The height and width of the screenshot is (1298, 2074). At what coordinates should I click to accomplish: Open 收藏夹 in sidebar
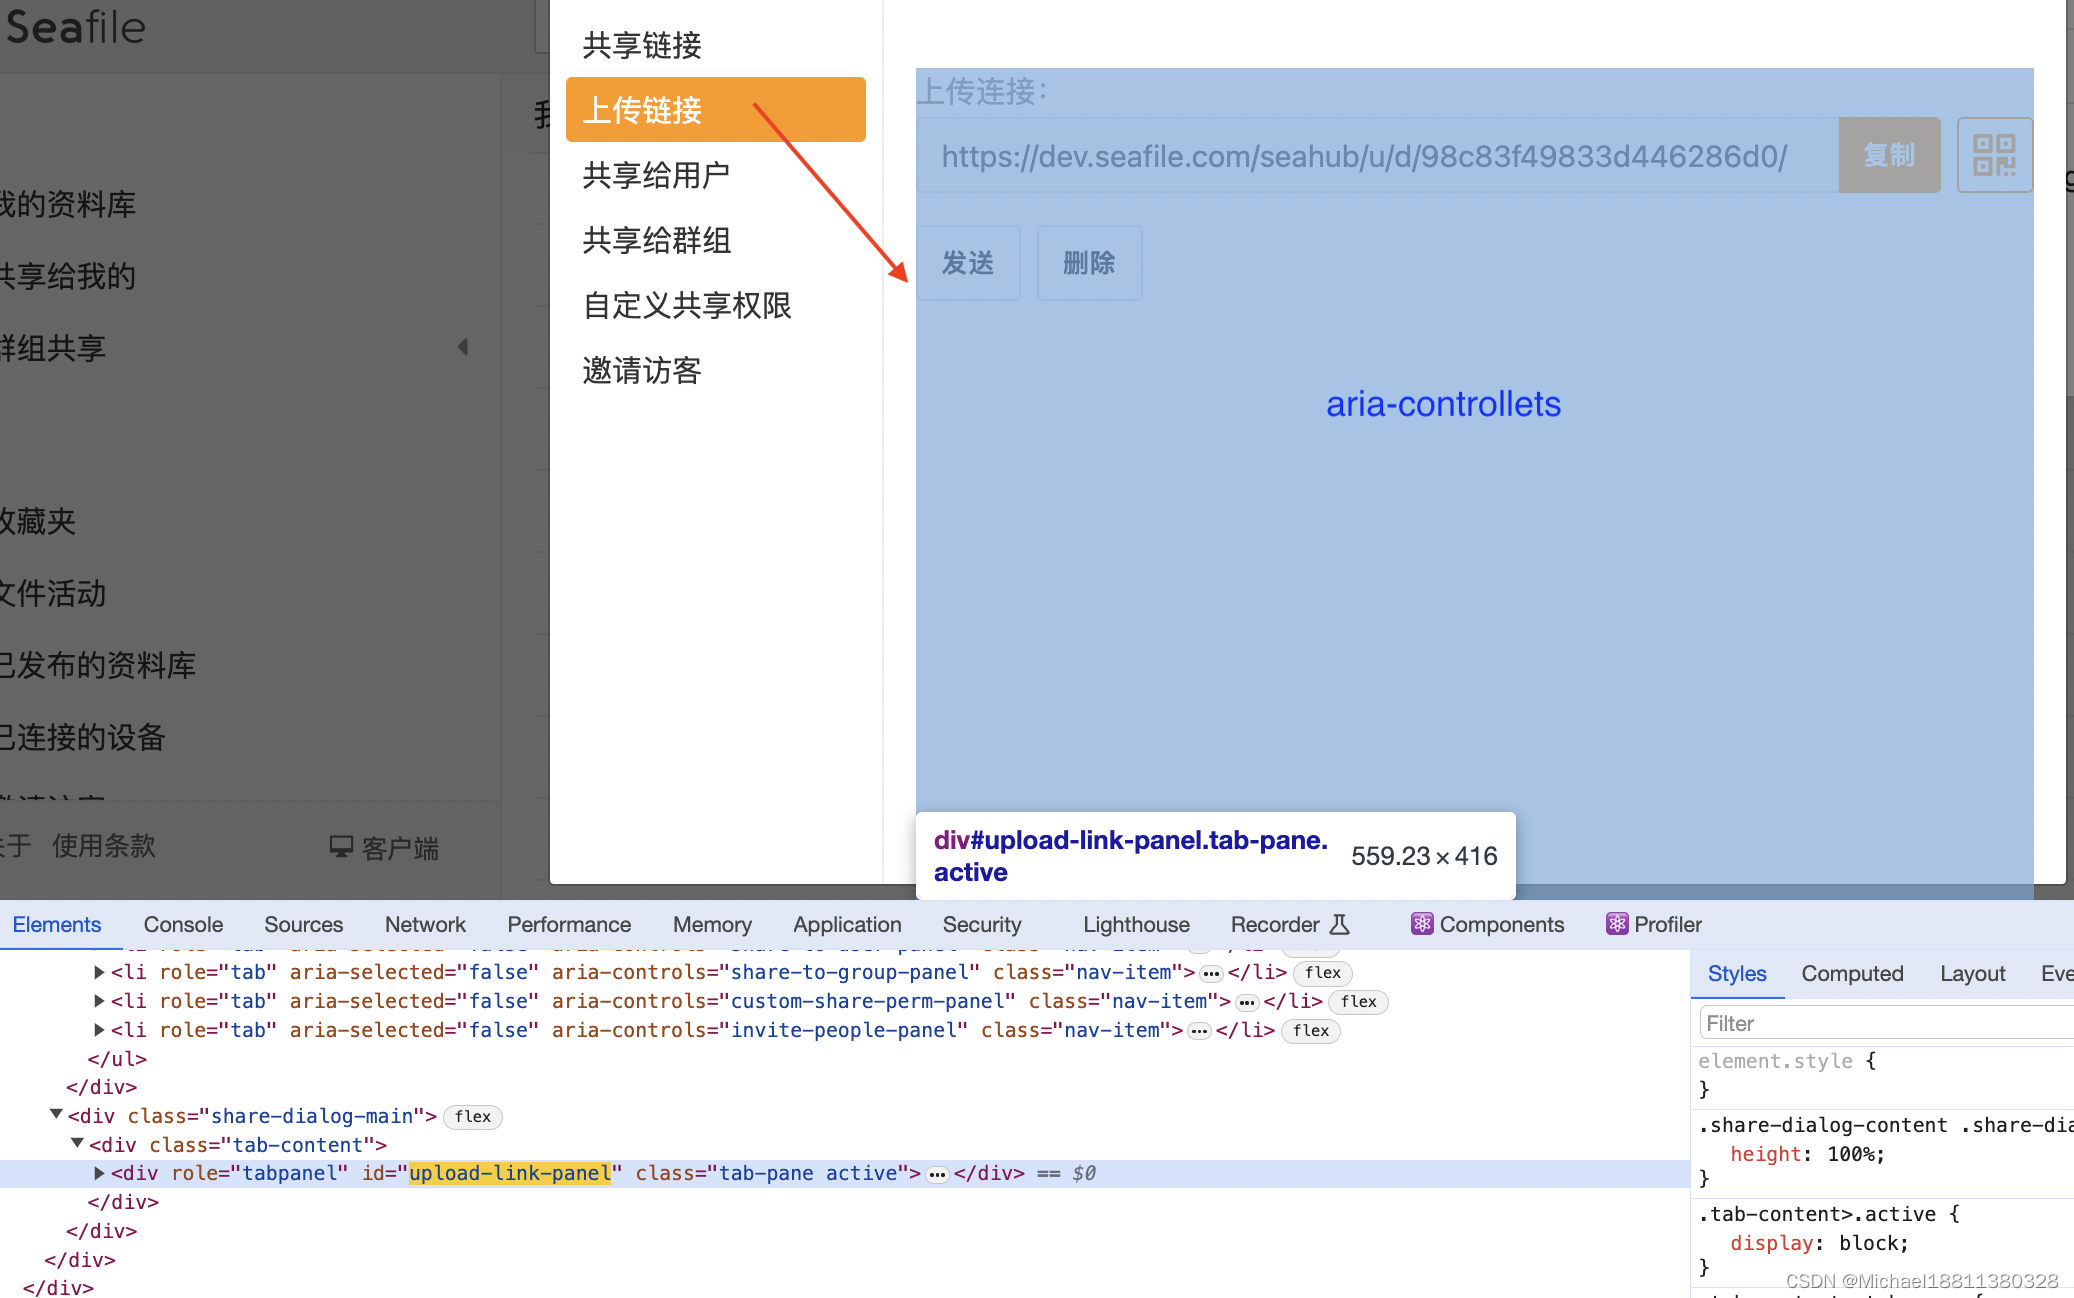click(x=38, y=521)
